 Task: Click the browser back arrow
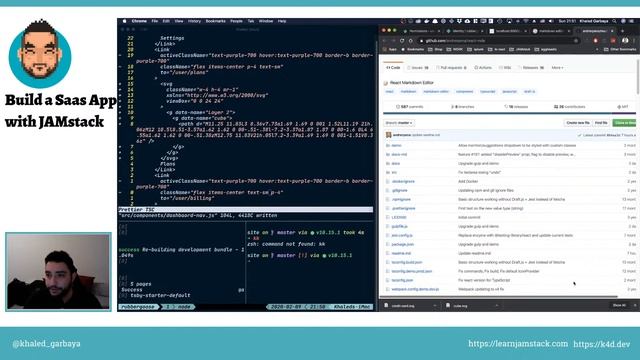(384, 41)
